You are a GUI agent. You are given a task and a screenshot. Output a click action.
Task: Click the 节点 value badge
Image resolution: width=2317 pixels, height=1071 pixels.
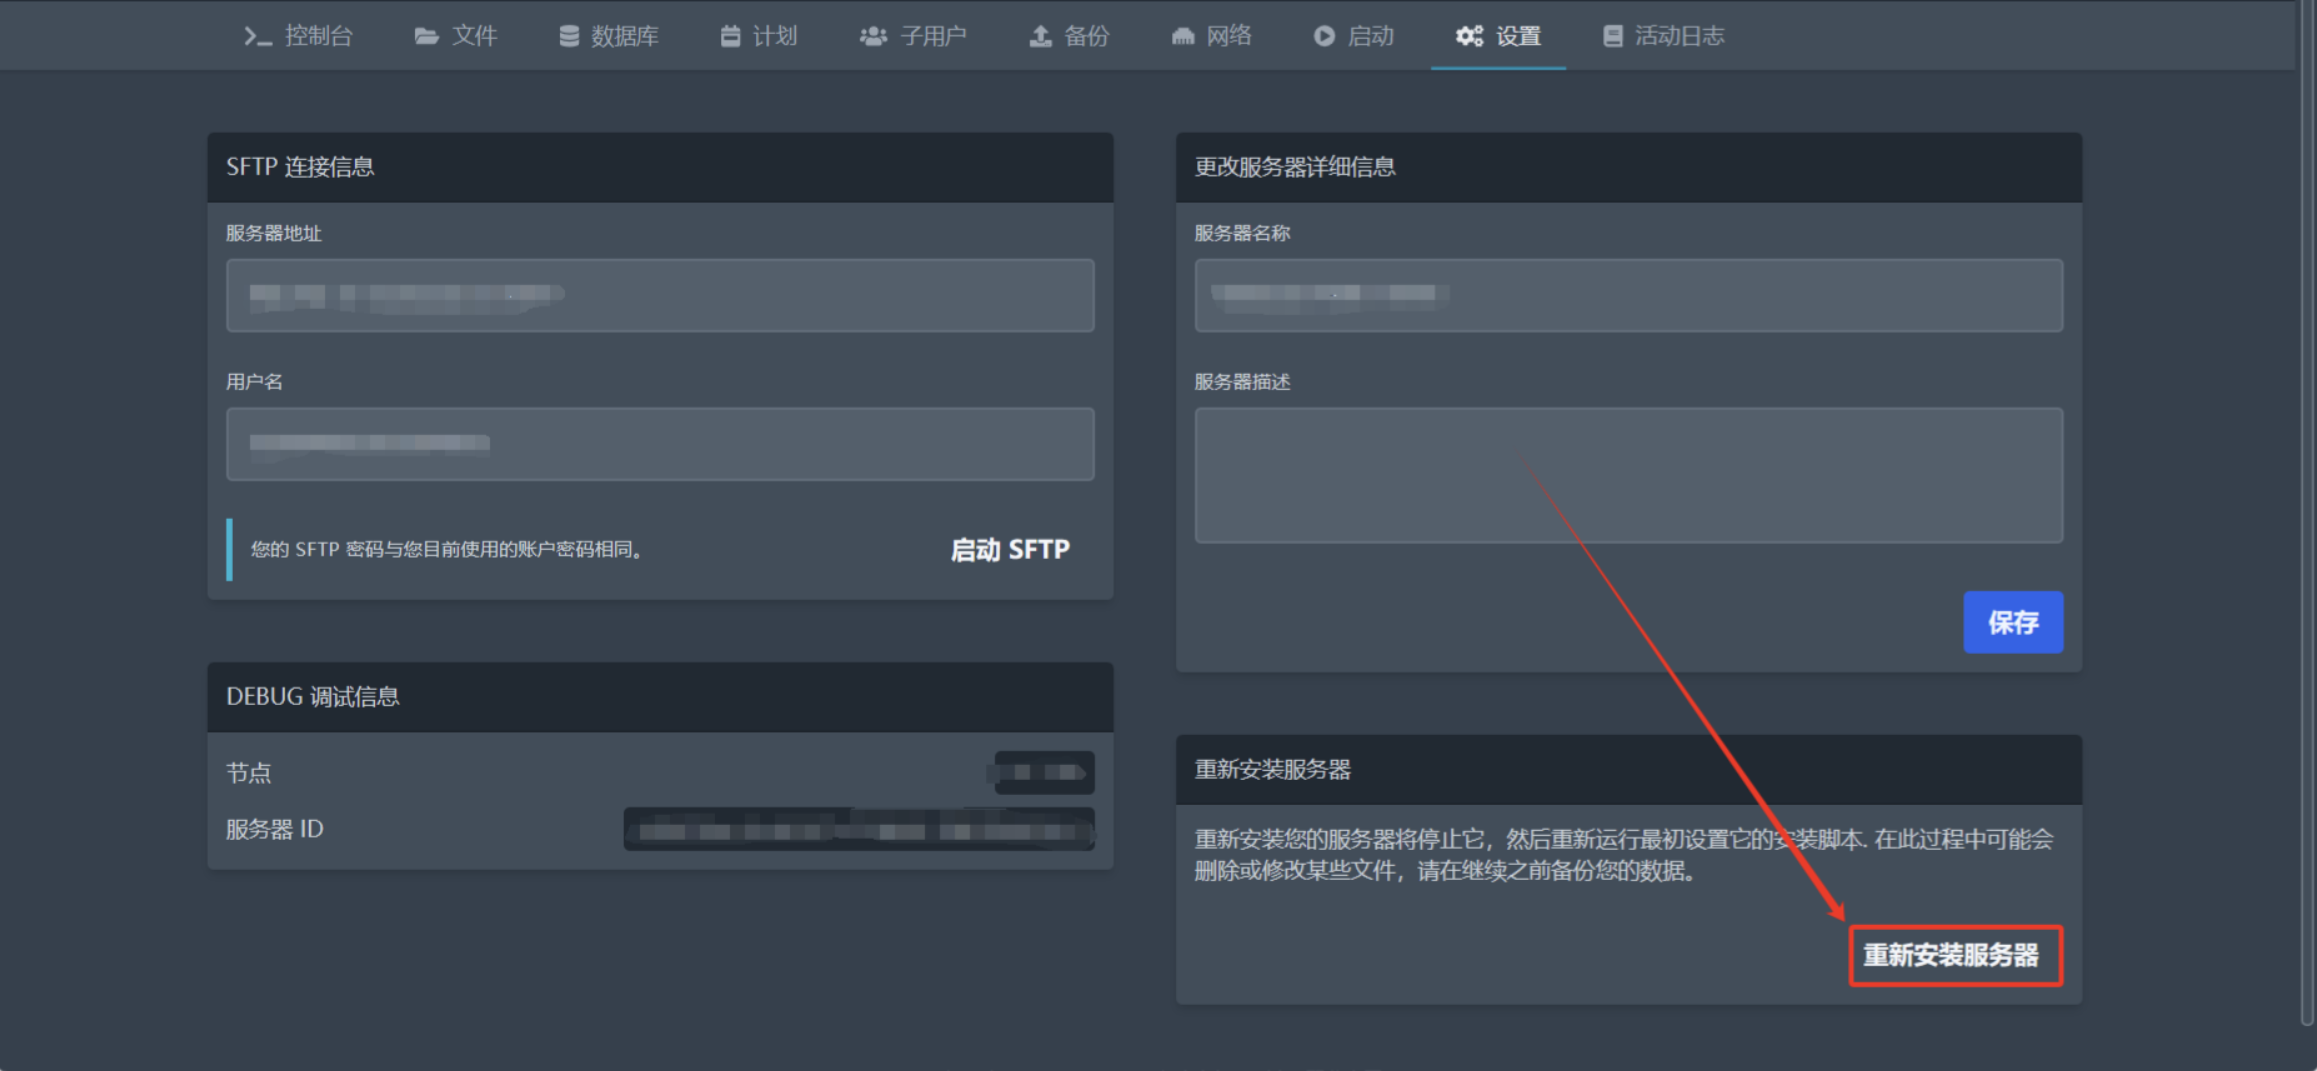1044,772
